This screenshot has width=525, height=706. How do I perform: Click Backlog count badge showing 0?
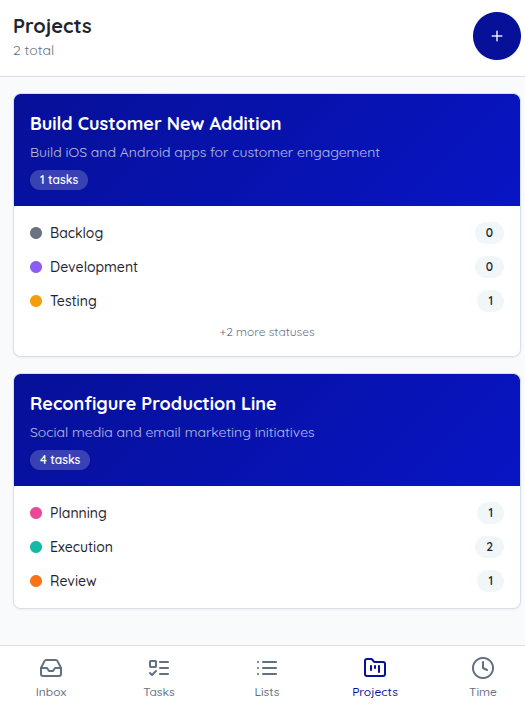pos(489,233)
